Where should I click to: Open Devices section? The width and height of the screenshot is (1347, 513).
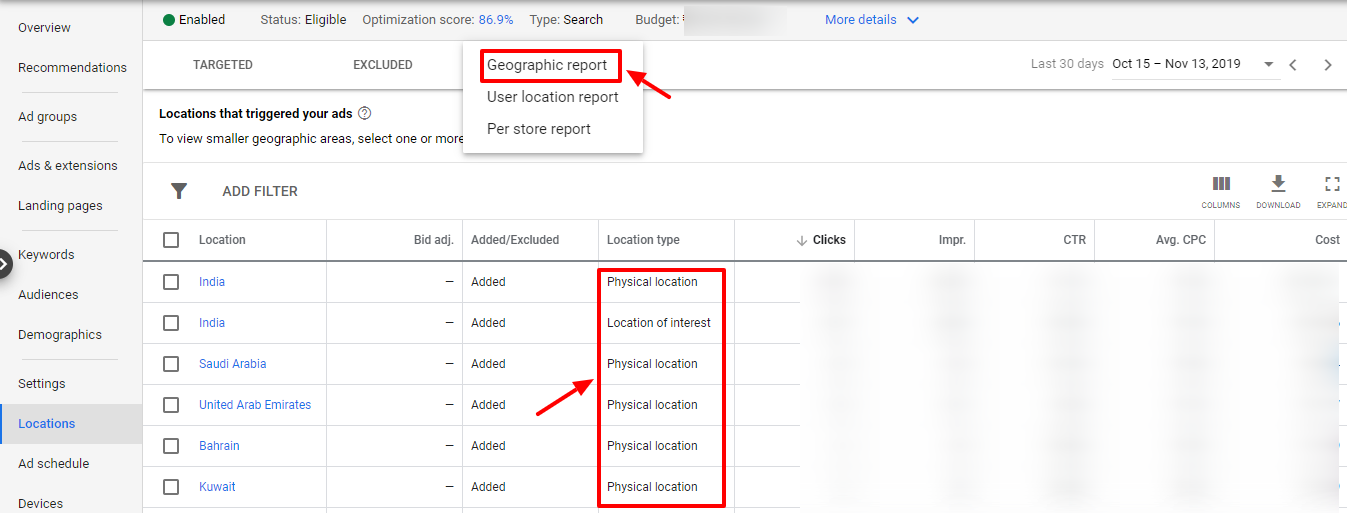40,504
